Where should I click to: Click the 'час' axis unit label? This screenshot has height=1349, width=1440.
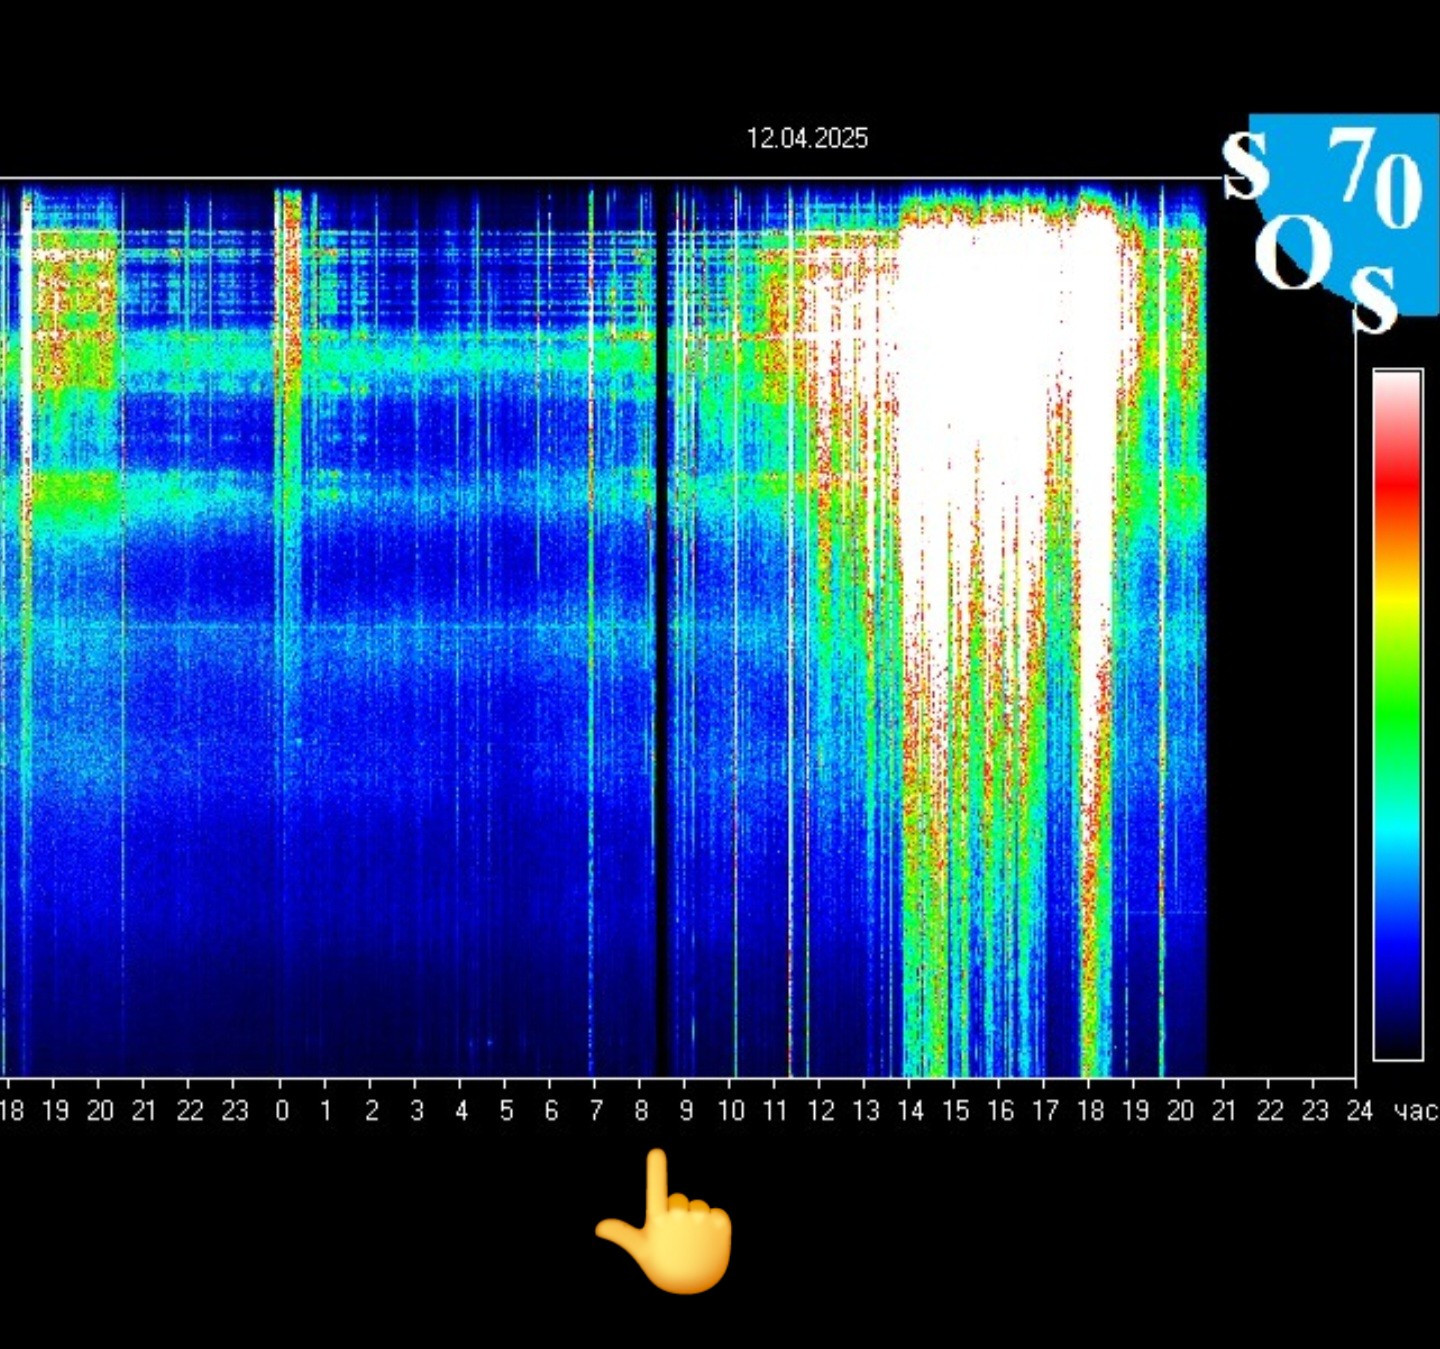point(1415,1111)
